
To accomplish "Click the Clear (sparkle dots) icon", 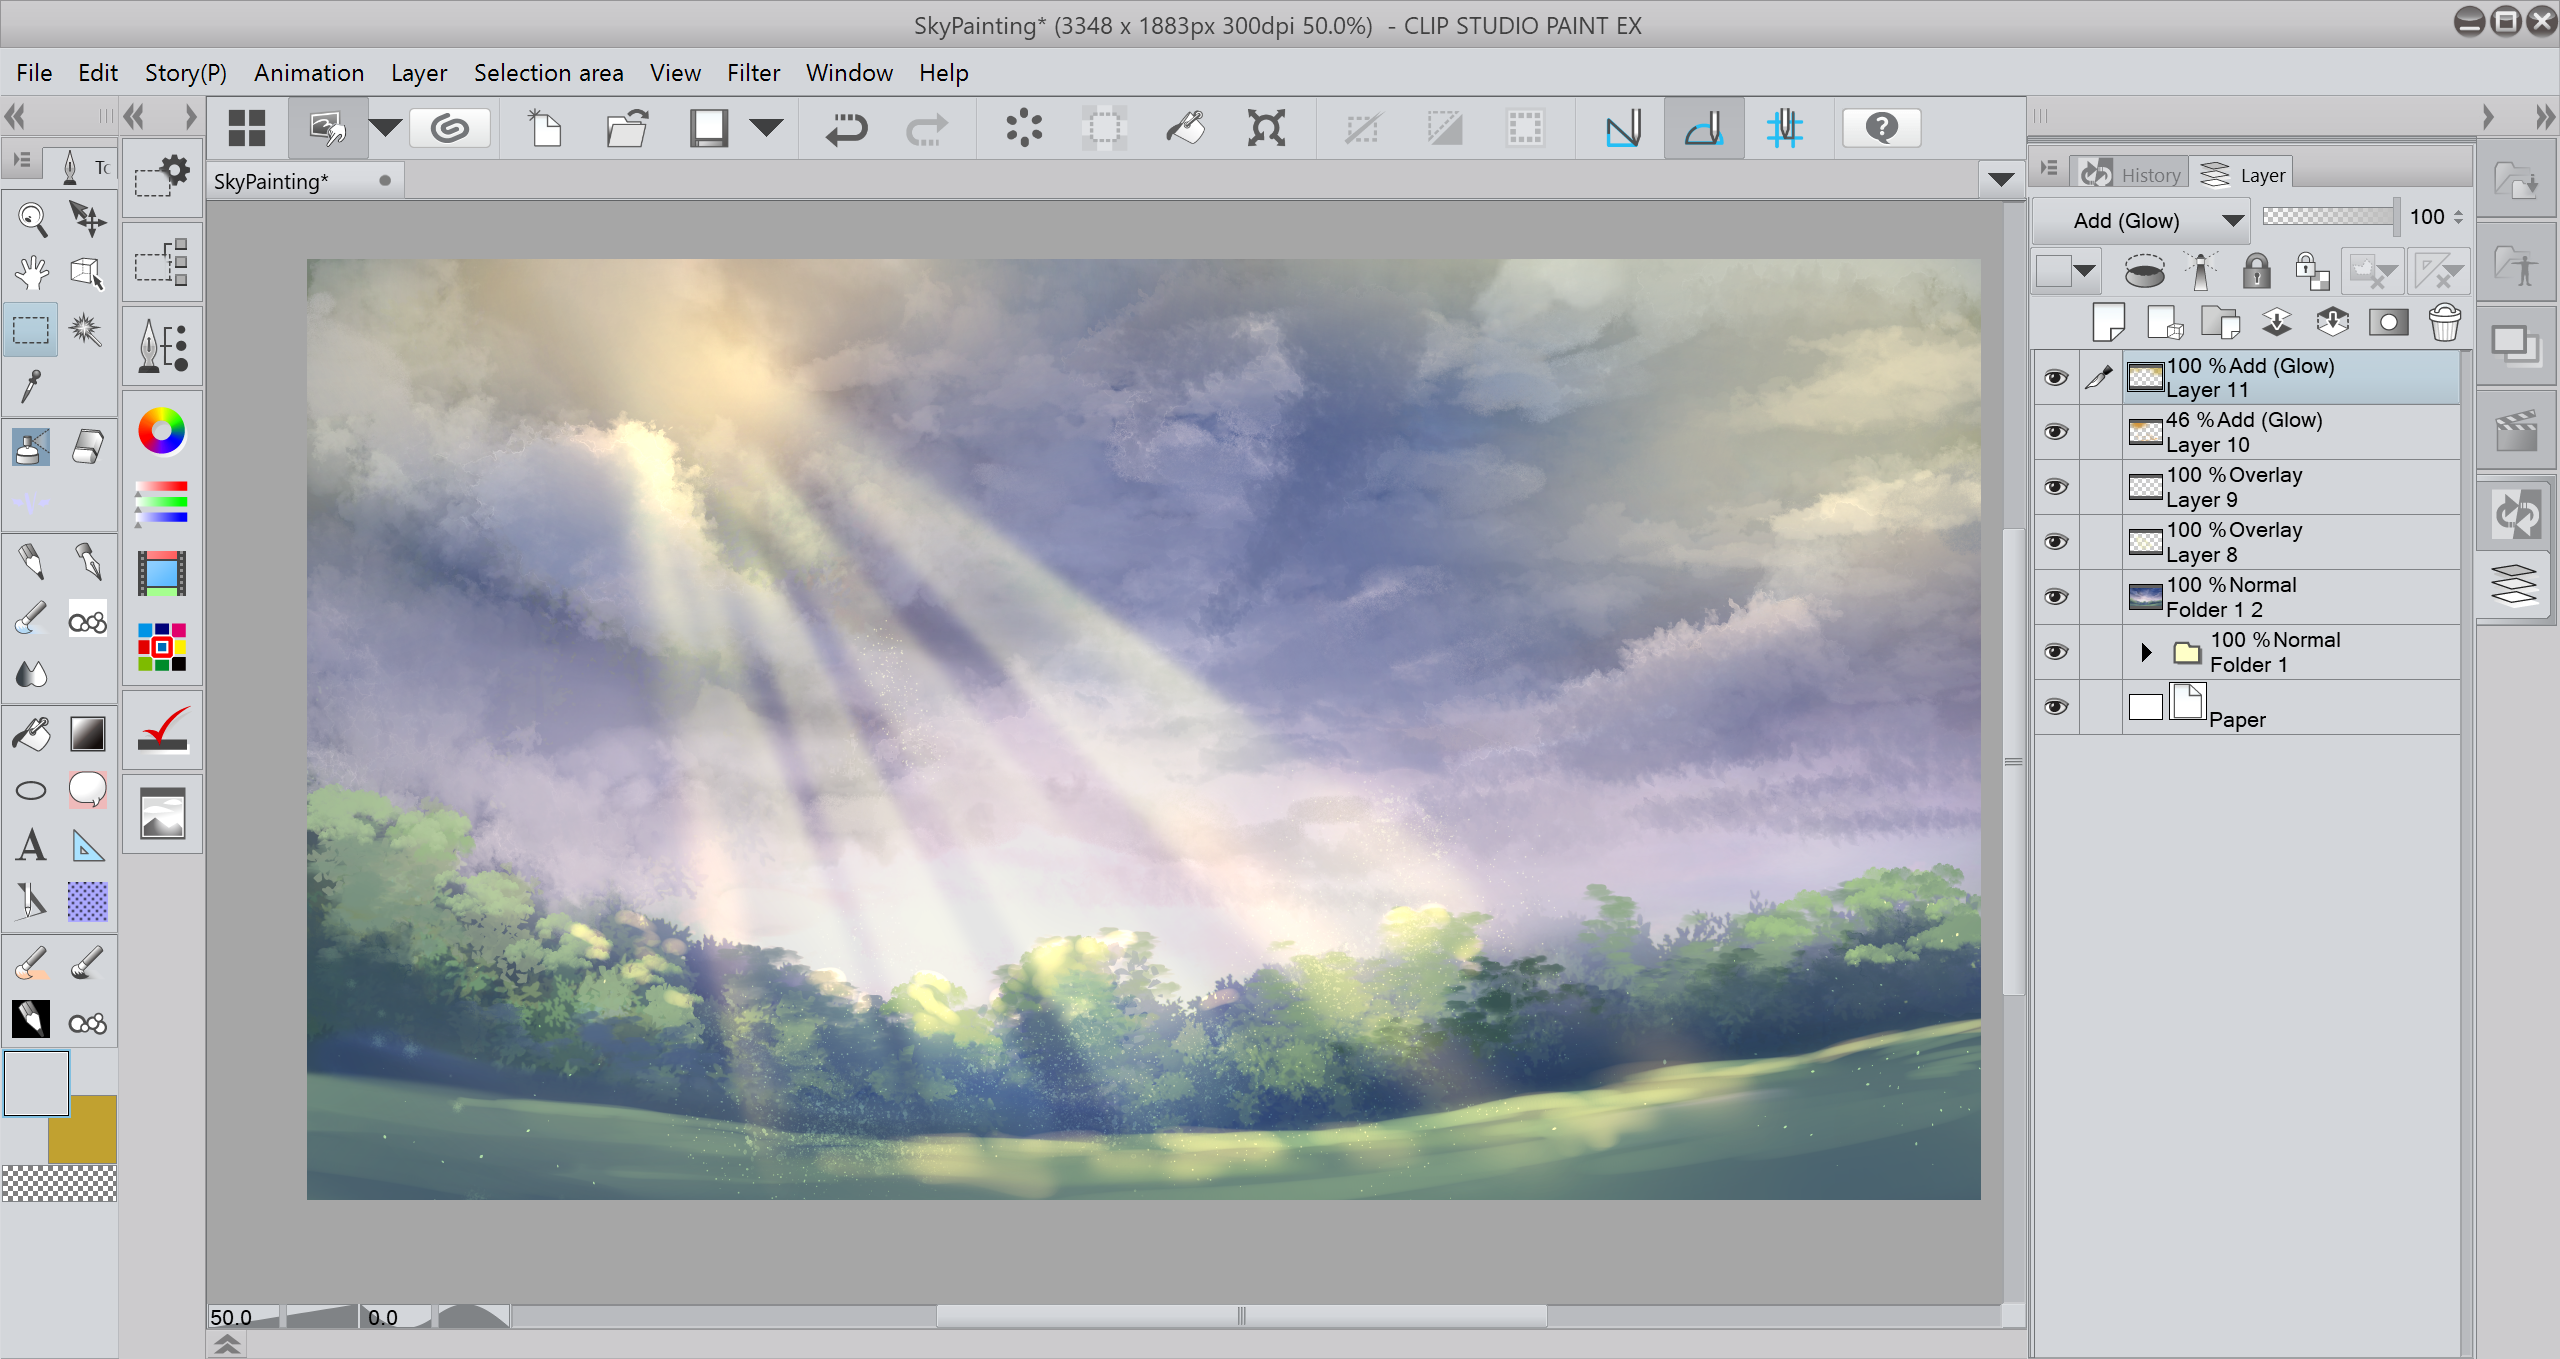I will pos(1024,128).
